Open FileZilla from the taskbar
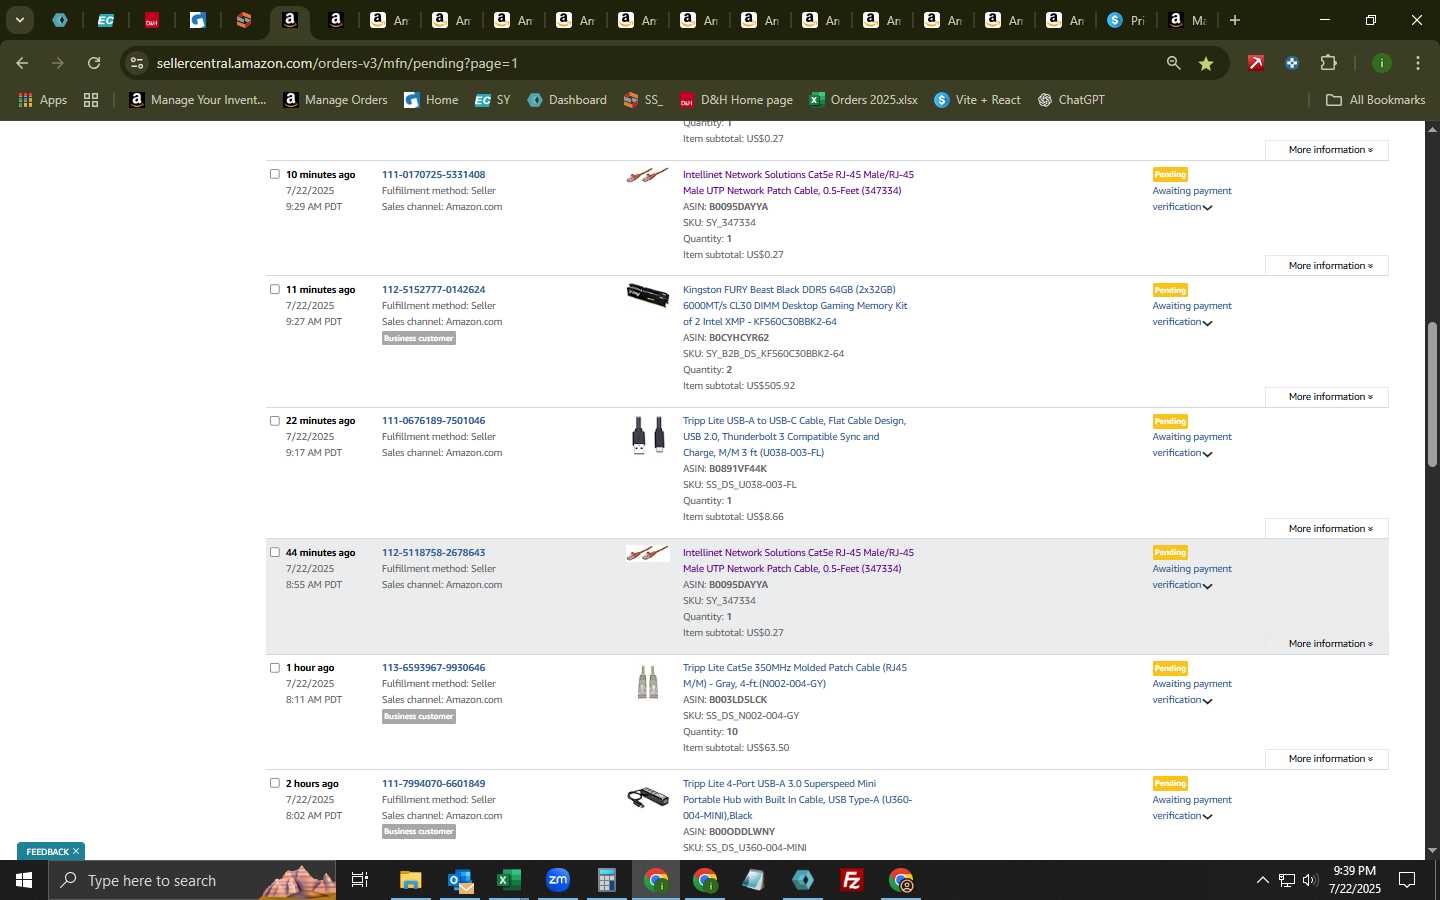 click(852, 880)
